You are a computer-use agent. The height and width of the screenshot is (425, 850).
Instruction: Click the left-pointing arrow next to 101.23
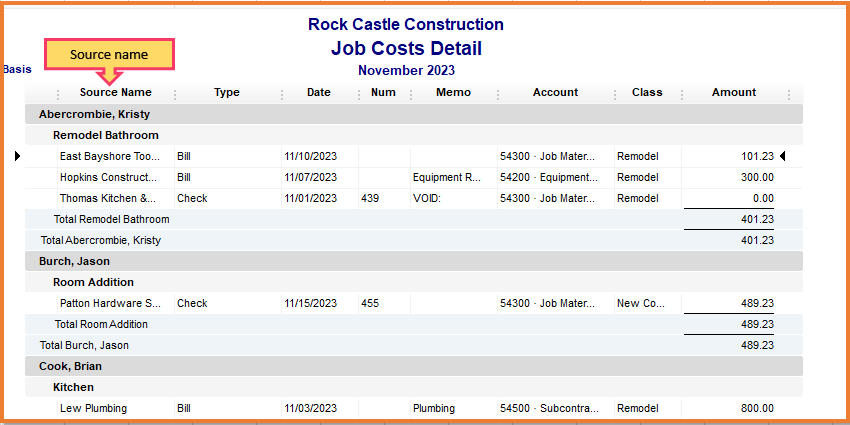782,156
